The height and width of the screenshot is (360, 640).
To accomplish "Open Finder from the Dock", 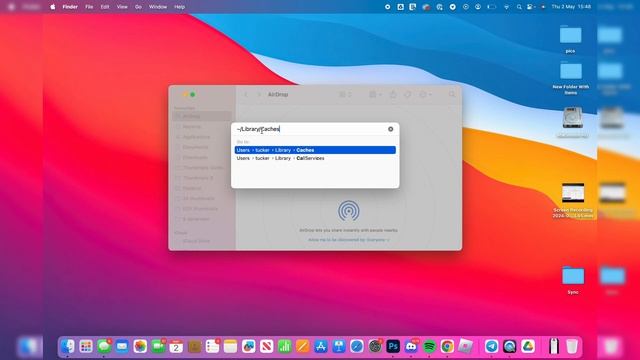I will point(68,347).
